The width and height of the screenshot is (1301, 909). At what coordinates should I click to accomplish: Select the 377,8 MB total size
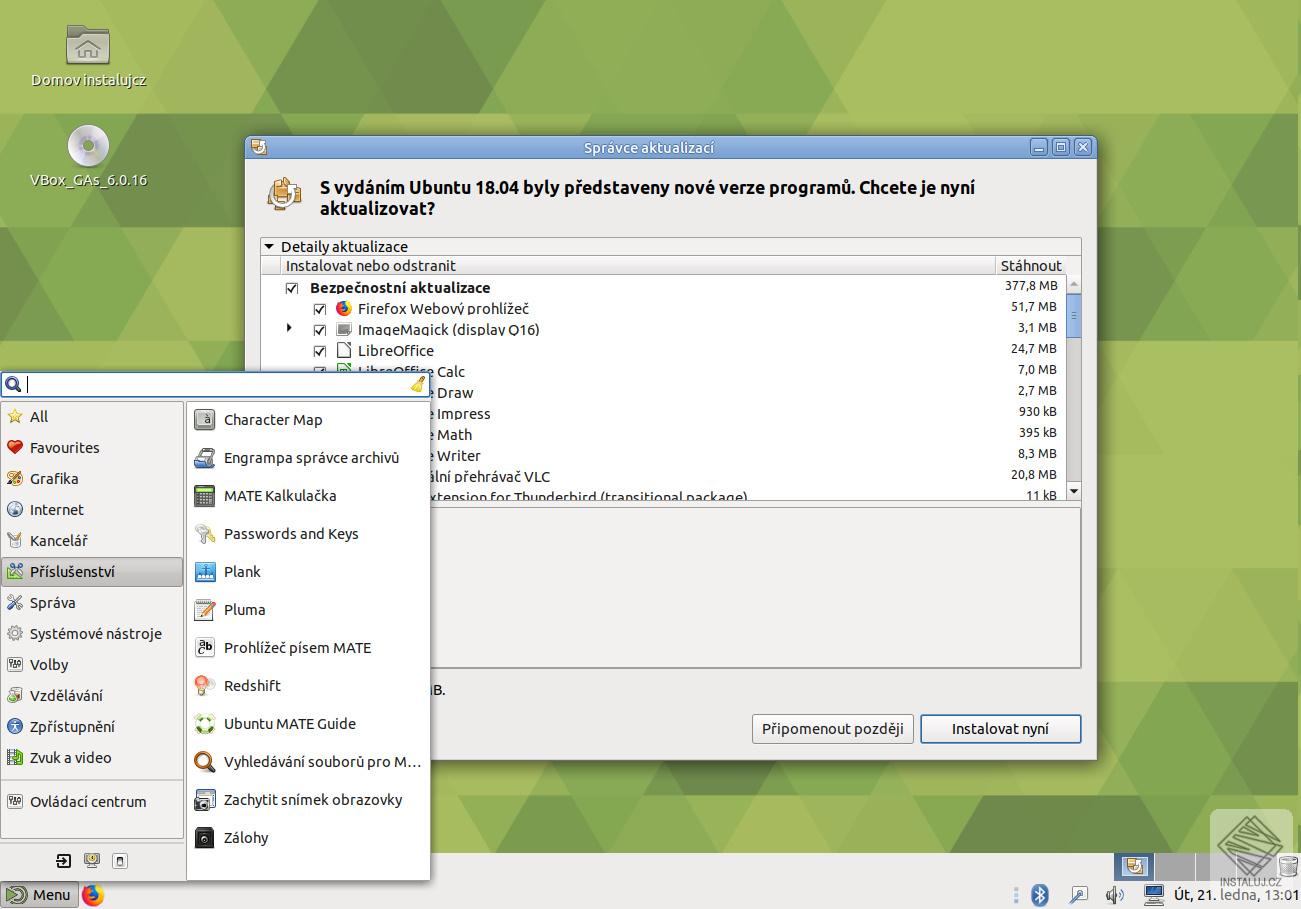coord(1031,286)
